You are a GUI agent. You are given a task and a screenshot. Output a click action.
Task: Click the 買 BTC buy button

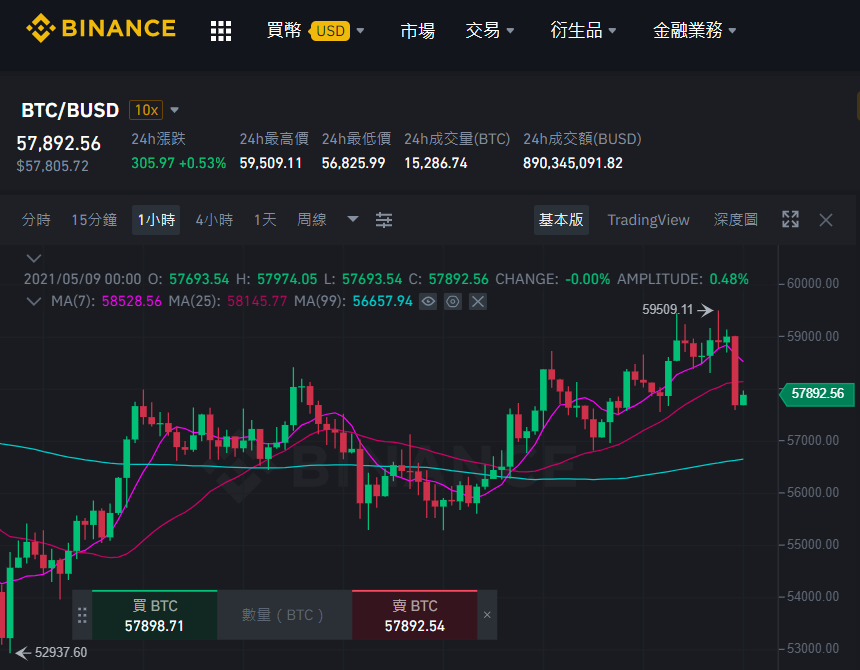pos(155,615)
